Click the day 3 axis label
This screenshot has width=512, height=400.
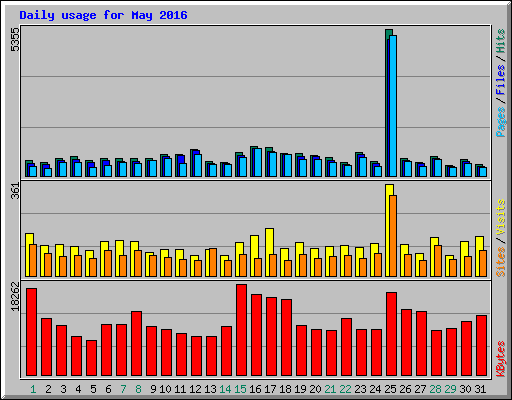click(63, 389)
